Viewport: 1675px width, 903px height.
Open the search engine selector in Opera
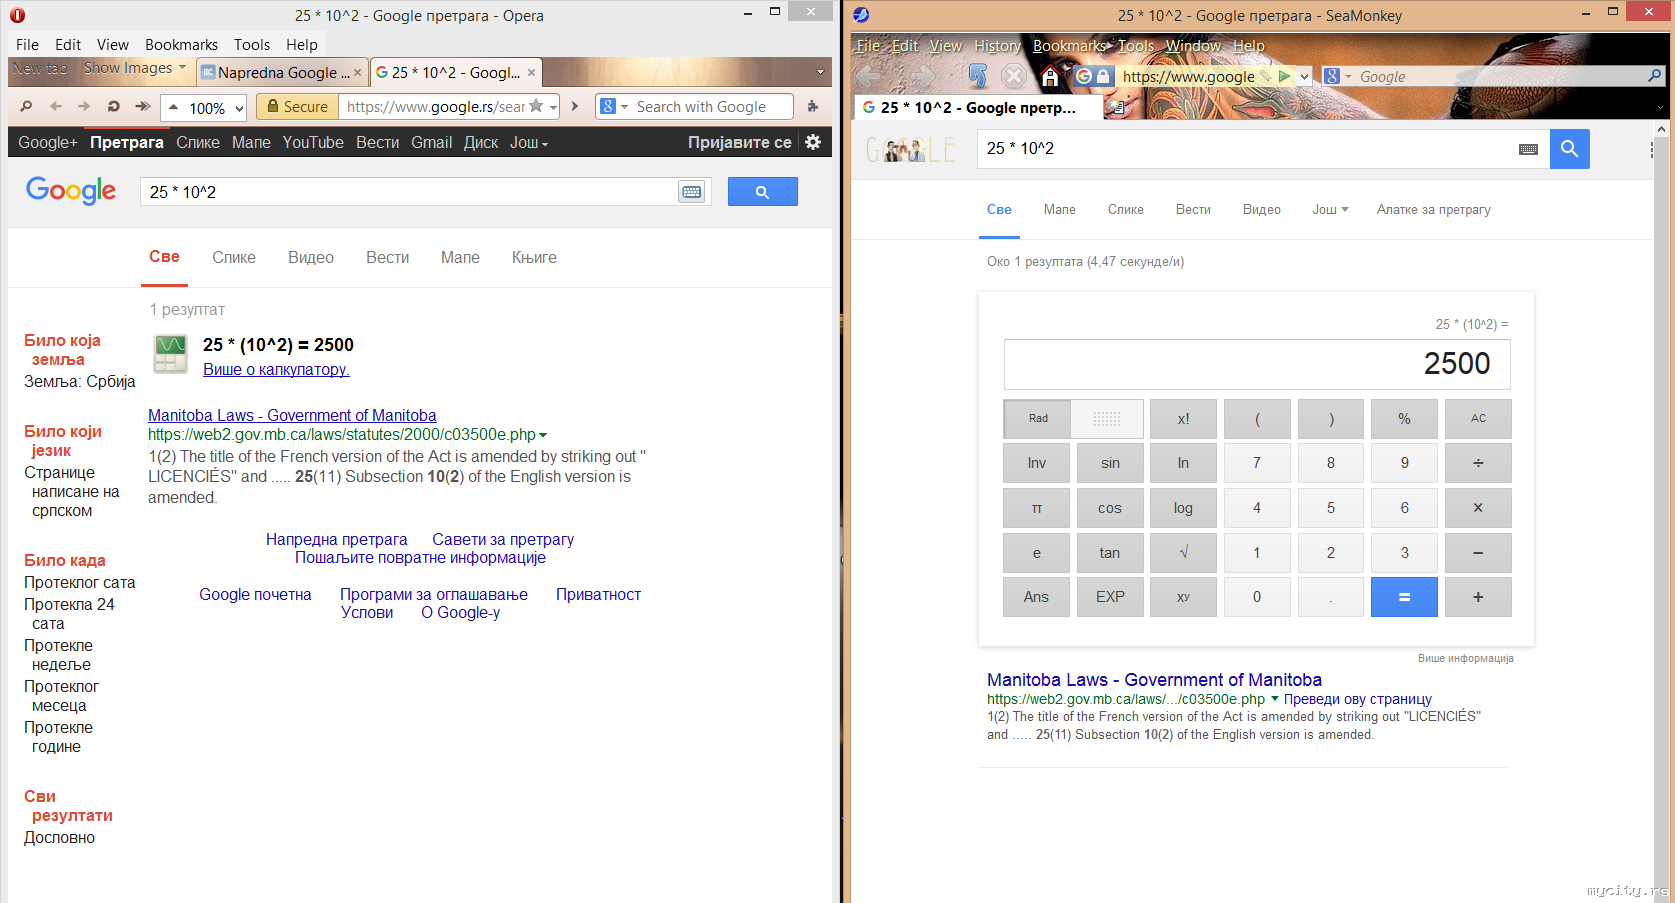[x=614, y=107]
